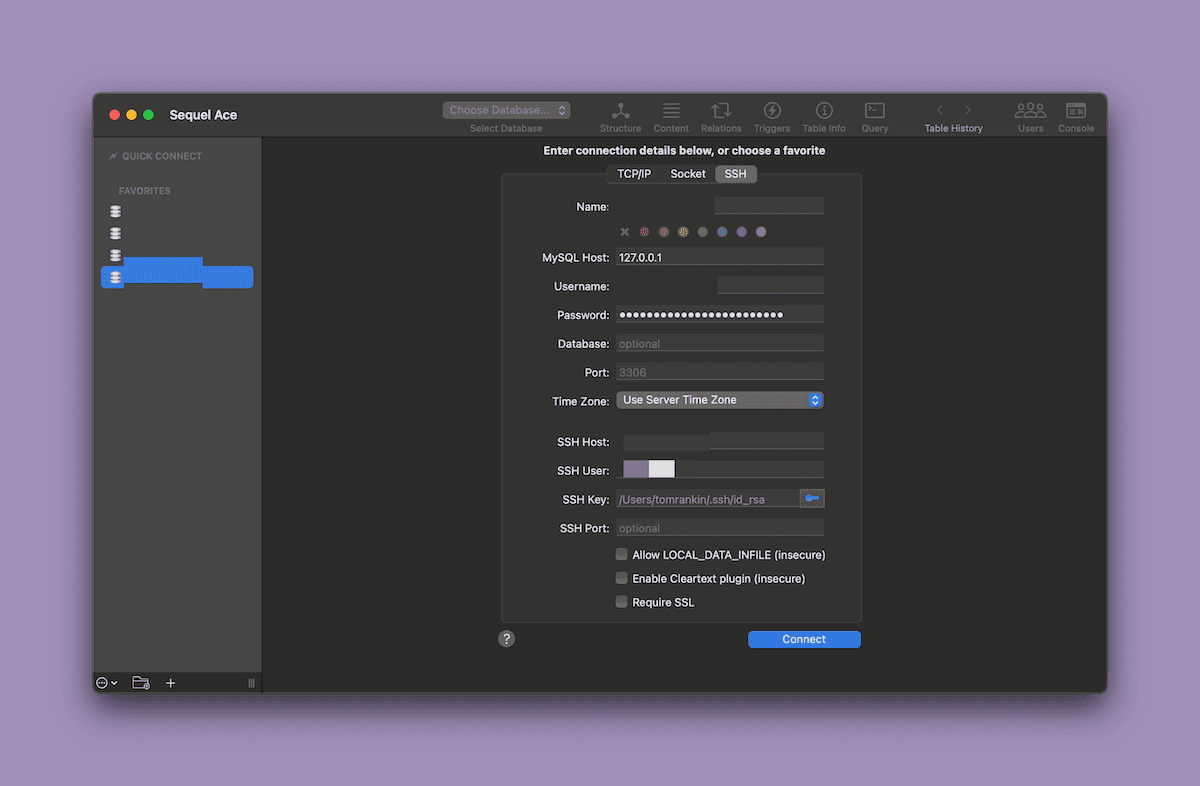Select Quick Connect in the sidebar
The height and width of the screenshot is (786, 1200).
tap(162, 156)
